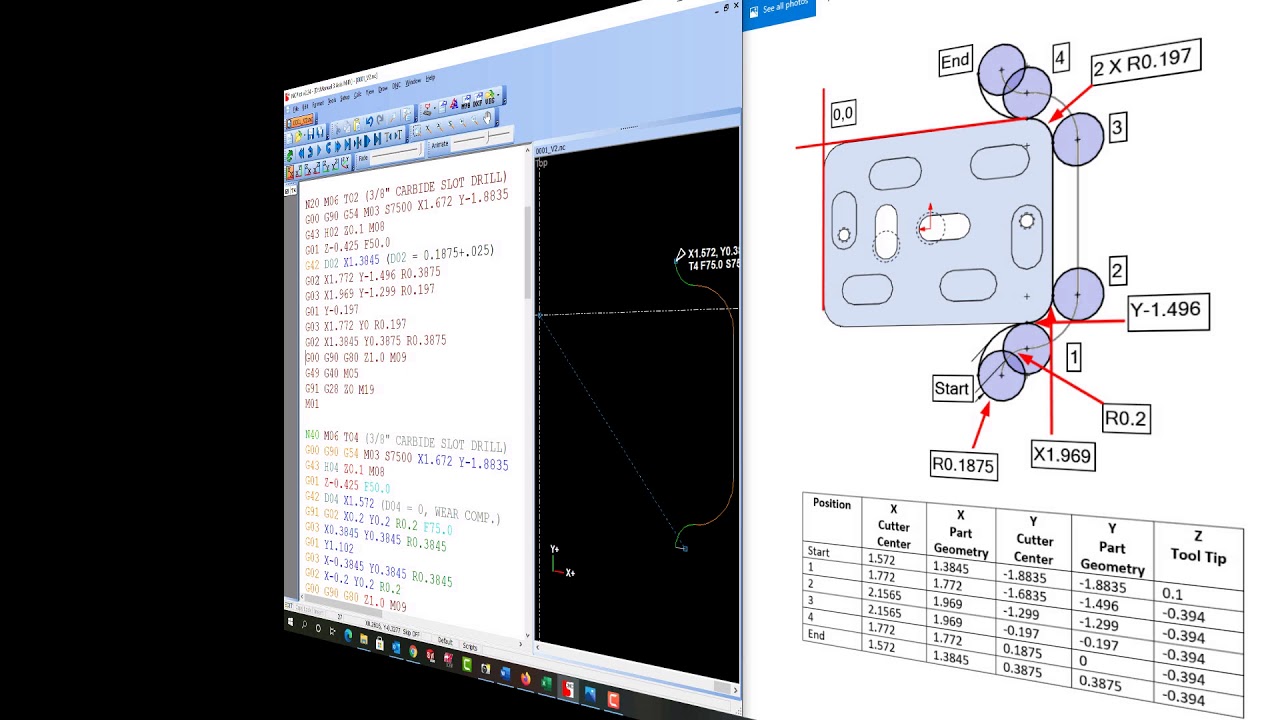The height and width of the screenshot is (720, 1280).
Task: Click the New file toolbar icon
Action: [x=289, y=138]
